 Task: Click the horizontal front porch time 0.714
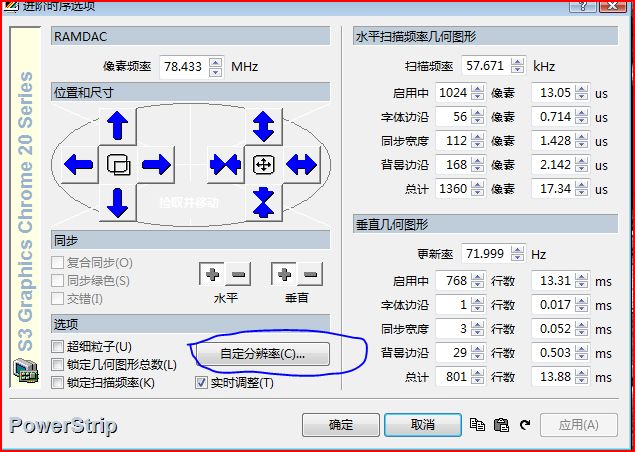point(555,117)
